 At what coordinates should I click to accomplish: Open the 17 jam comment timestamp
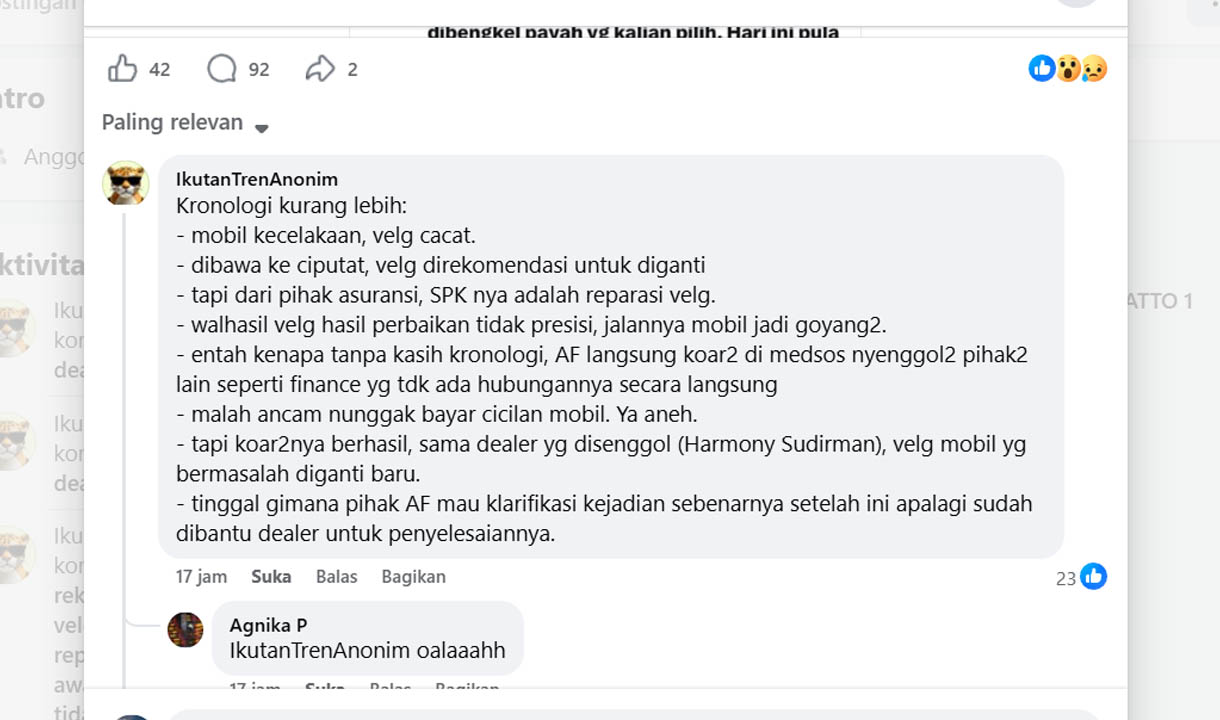201,577
